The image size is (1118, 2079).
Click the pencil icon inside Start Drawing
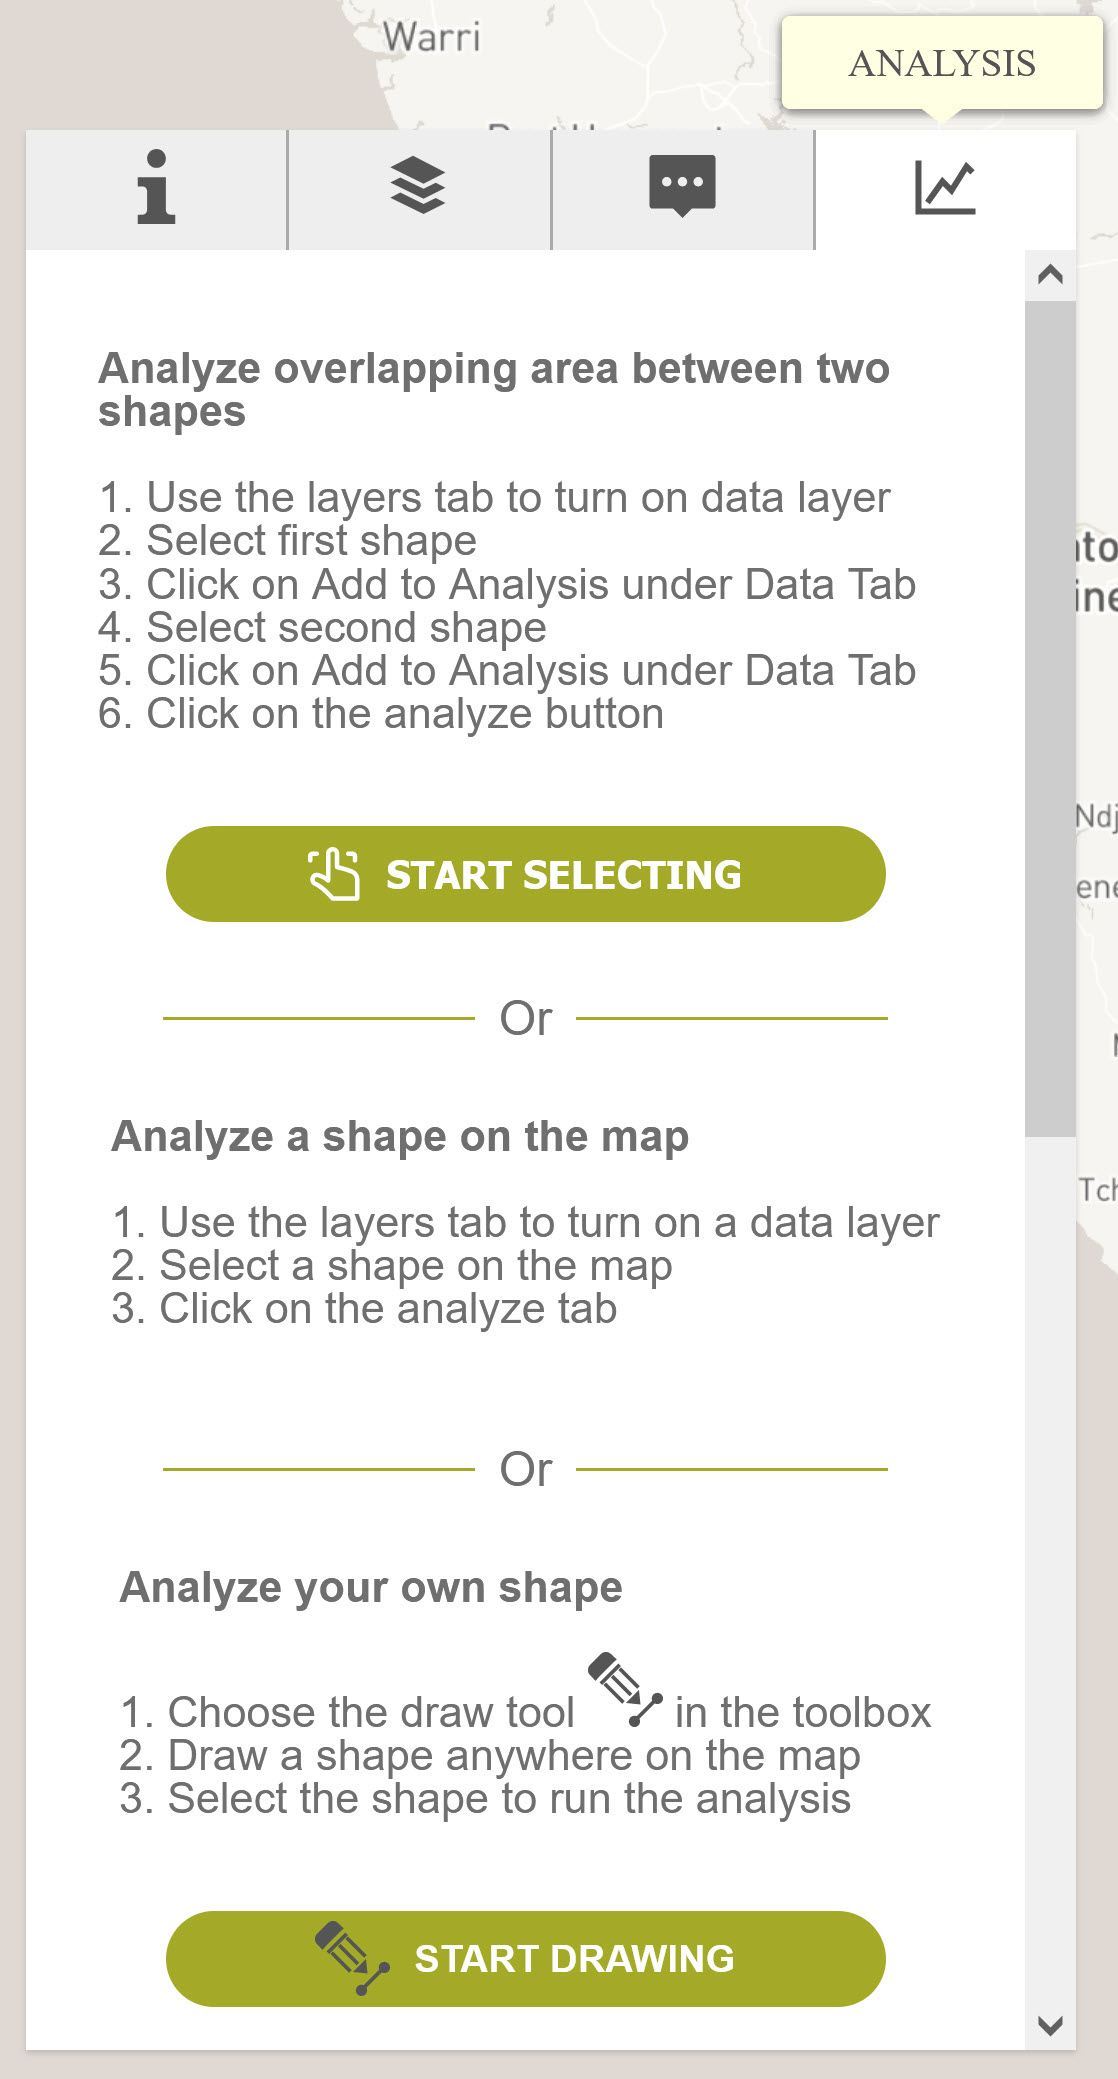click(350, 1959)
